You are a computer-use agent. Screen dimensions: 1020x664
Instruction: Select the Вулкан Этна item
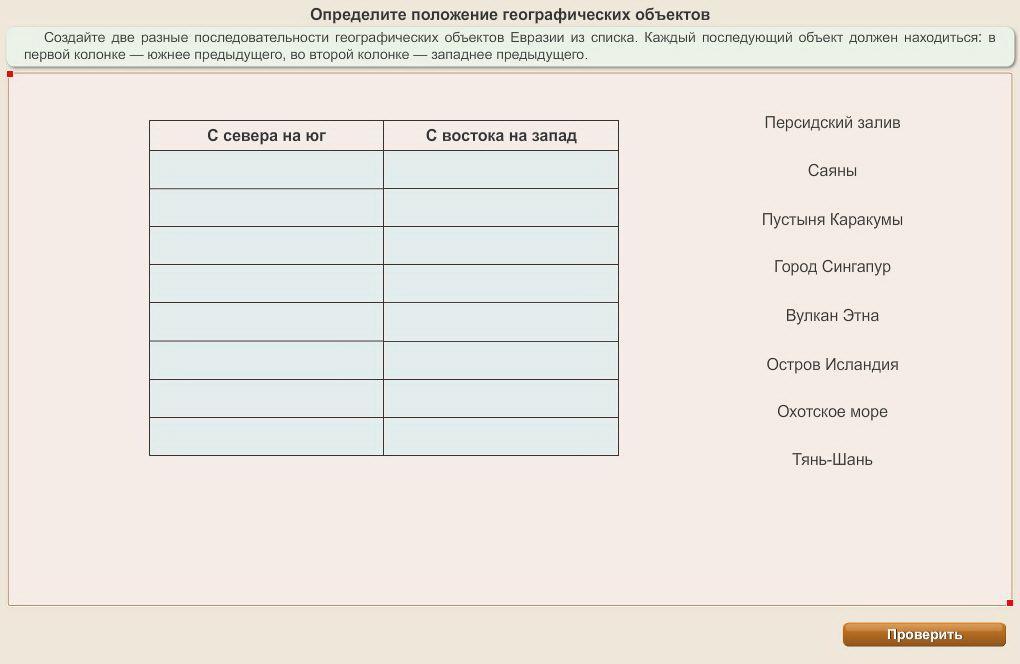pos(832,315)
